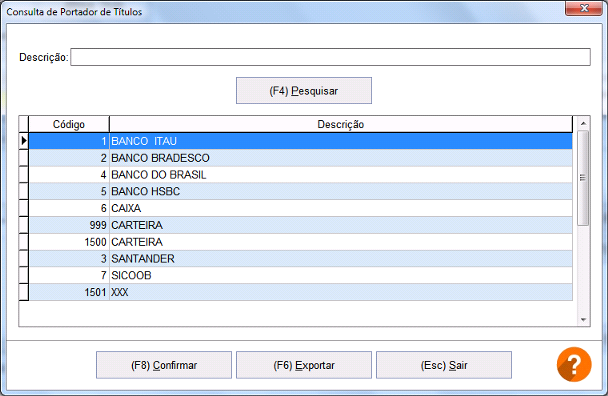This screenshot has width=608, height=396.
Task: Select the BANCO ITAU row
Action: tap(301, 141)
